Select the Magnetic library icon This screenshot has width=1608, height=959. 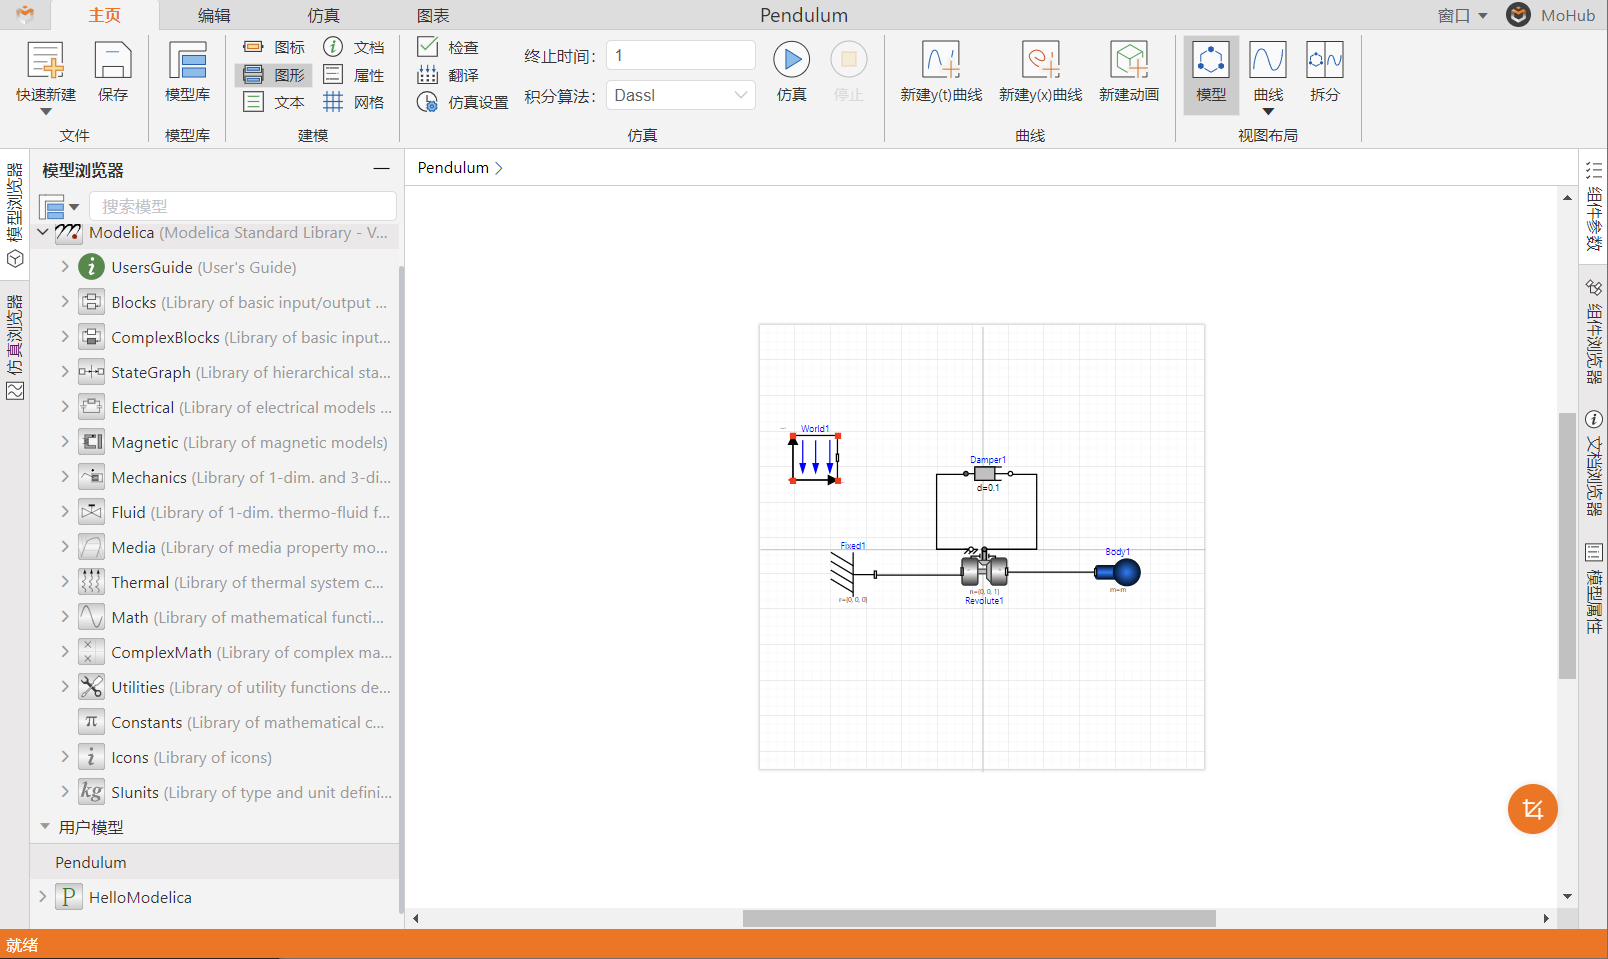pyautogui.click(x=91, y=442)
